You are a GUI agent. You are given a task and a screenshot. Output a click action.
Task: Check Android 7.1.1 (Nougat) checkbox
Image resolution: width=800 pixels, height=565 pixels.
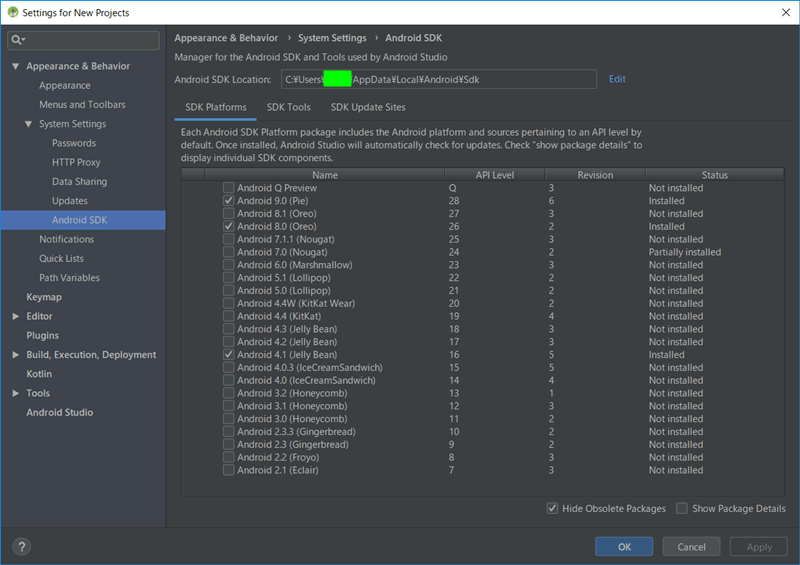pos(229,239)
